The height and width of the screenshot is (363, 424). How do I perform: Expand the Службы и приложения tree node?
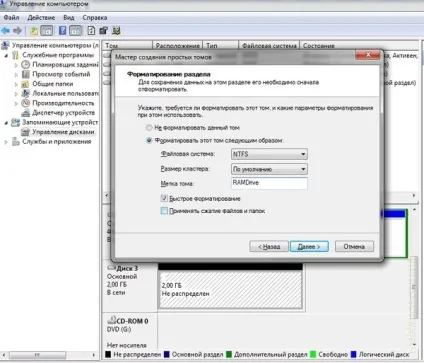[6, 142]
